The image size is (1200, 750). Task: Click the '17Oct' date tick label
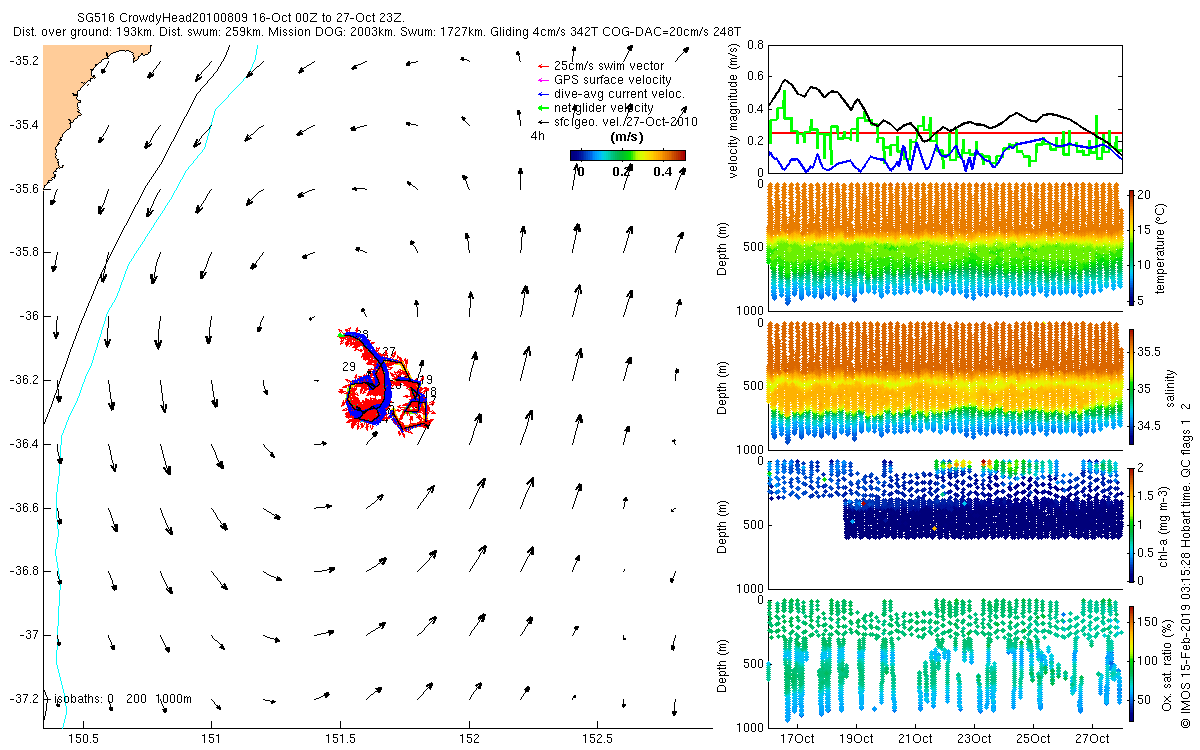click(x=798, y=739)
